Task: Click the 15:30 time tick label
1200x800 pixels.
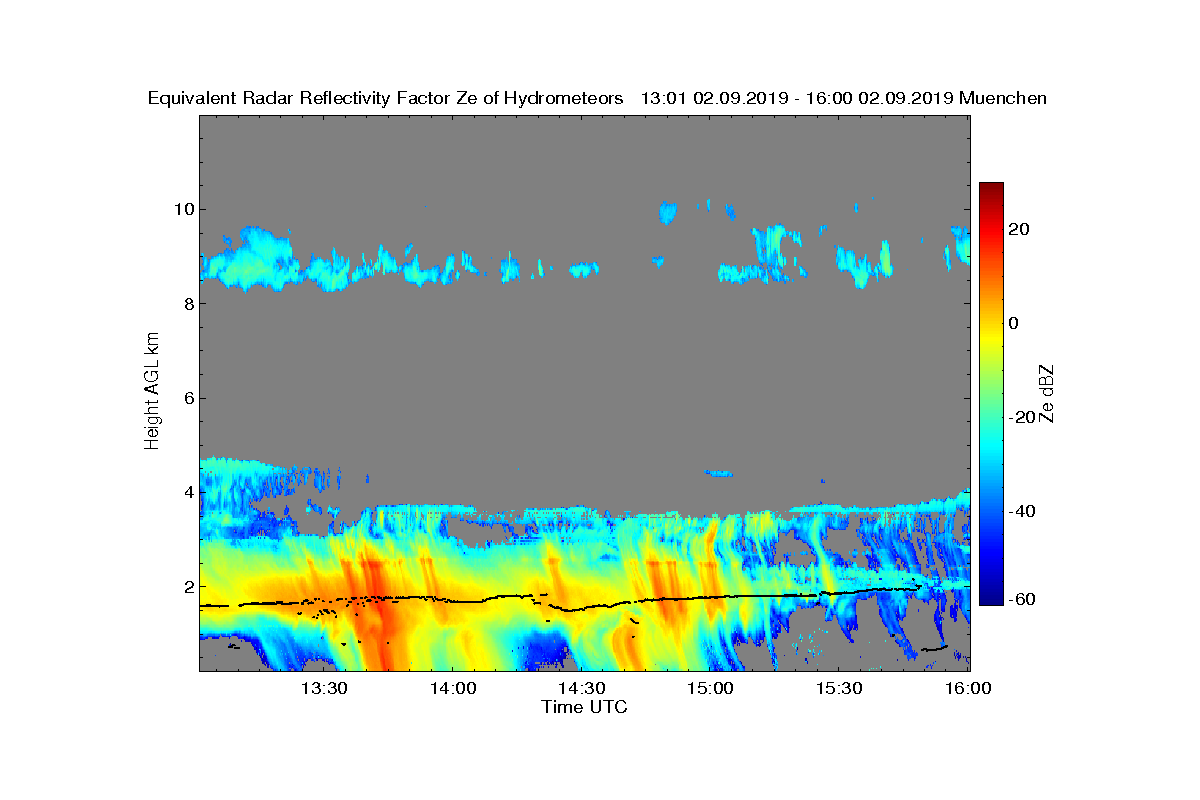Action: point(840,689)
